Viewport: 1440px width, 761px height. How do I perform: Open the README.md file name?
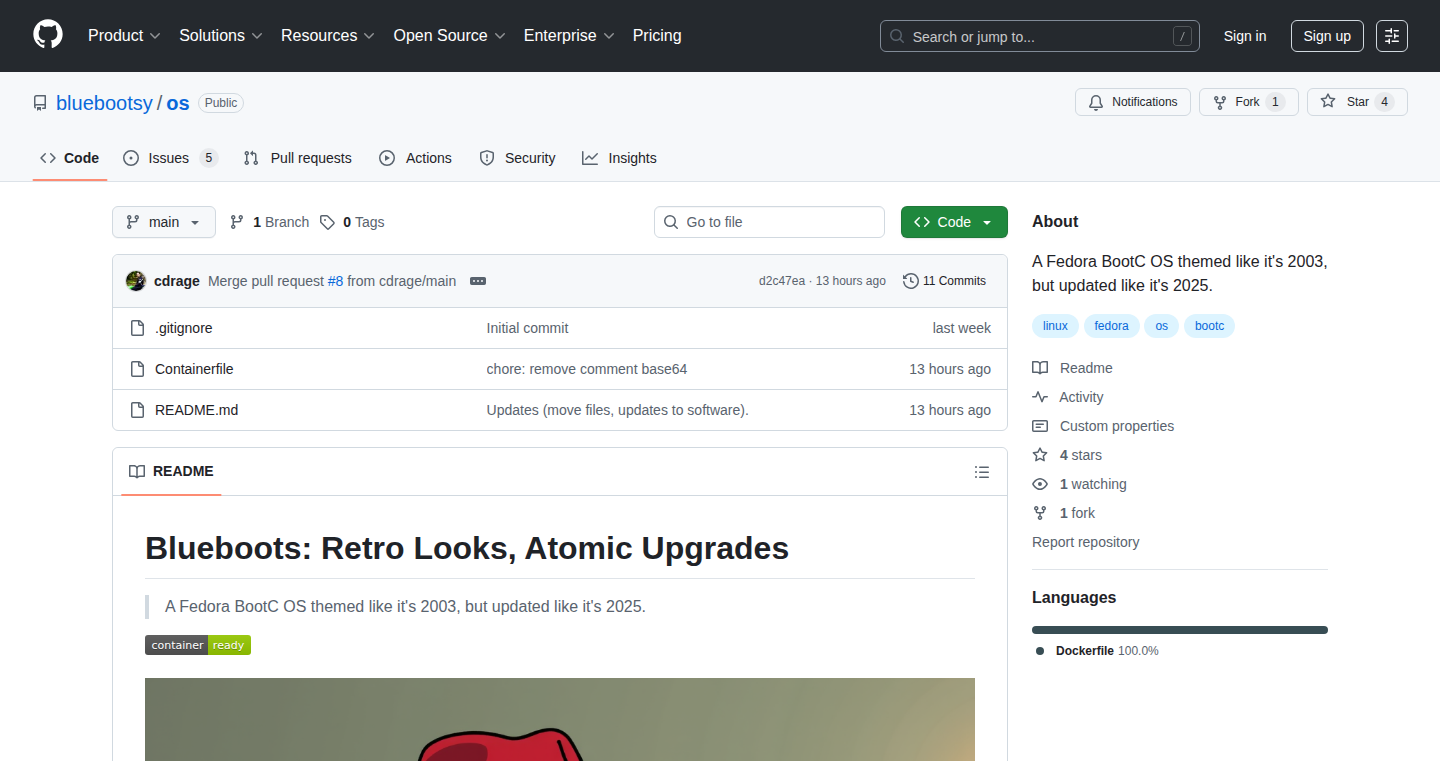pos(197,410)
